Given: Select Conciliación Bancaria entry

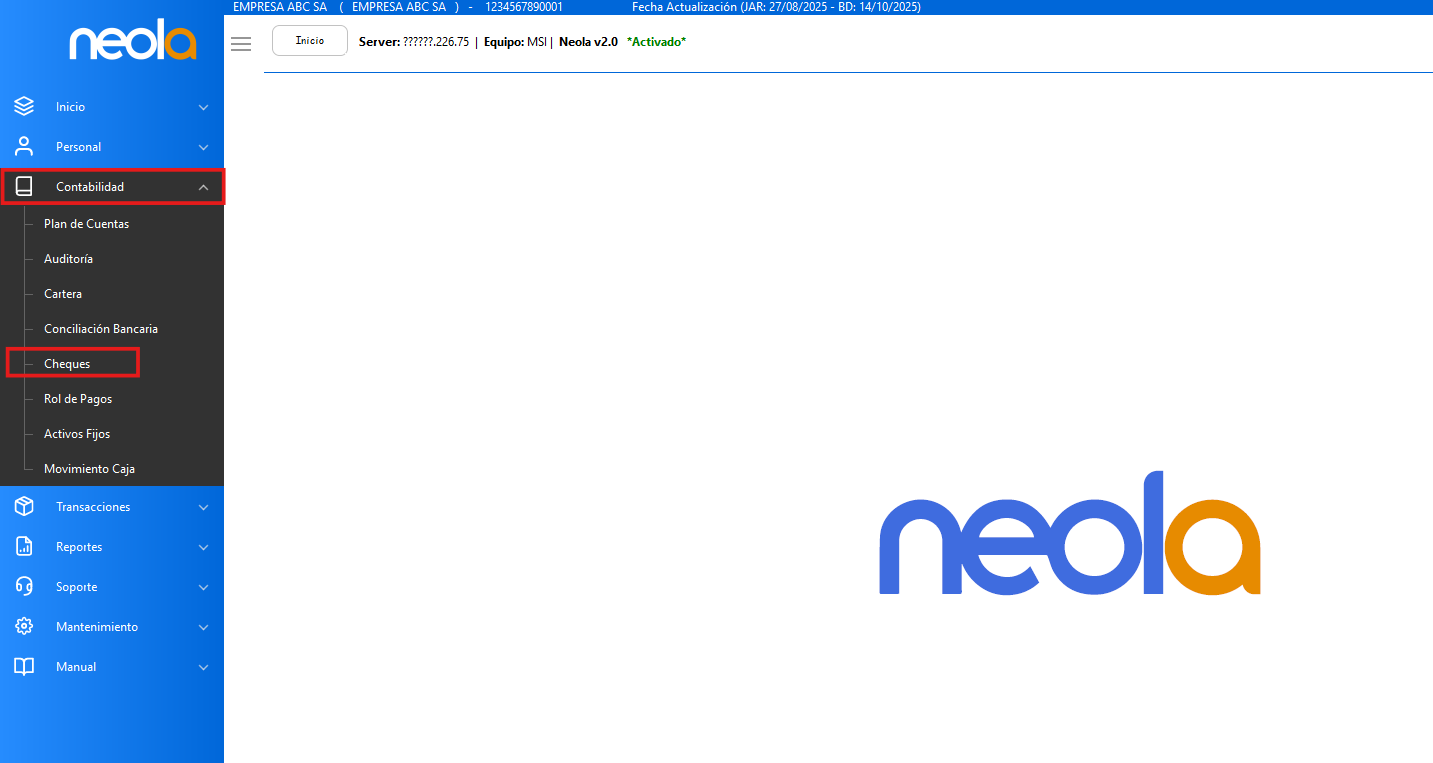Looking at the screenshot, I should pos(100,329).
